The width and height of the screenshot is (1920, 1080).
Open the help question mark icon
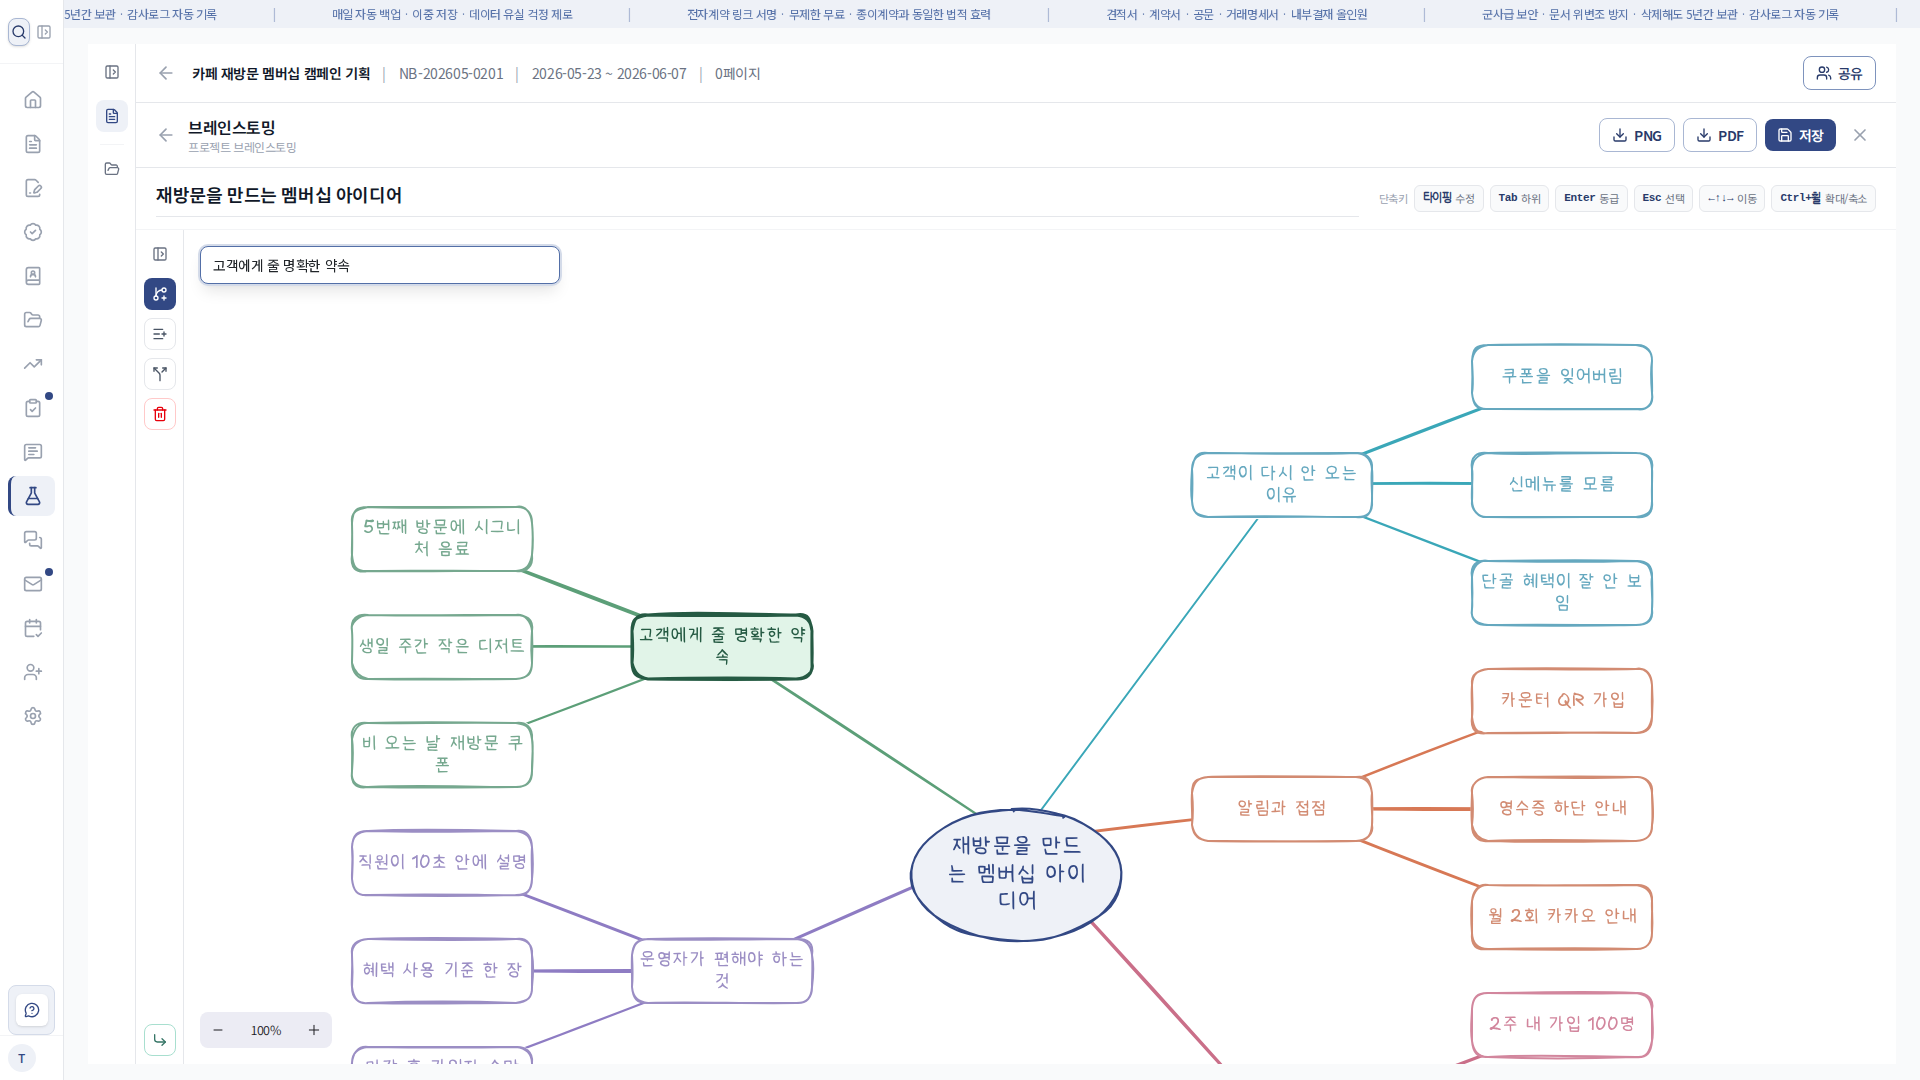tap(32, 1010)
